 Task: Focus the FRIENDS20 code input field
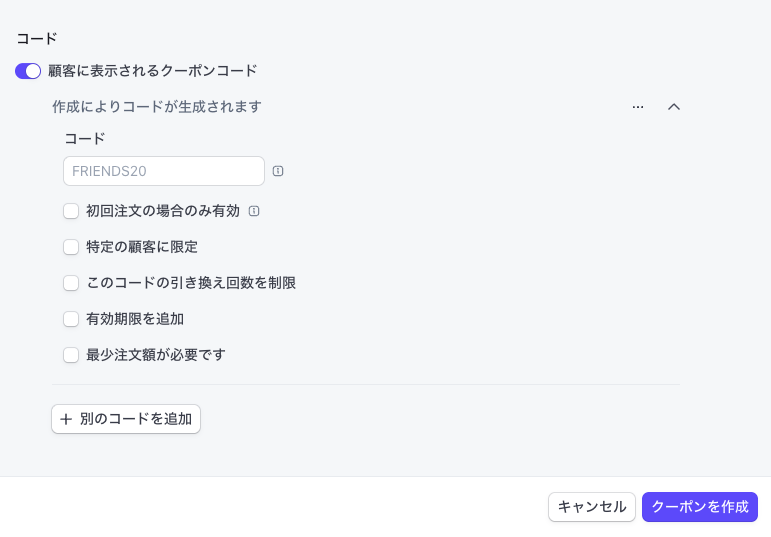pos(164,171)
